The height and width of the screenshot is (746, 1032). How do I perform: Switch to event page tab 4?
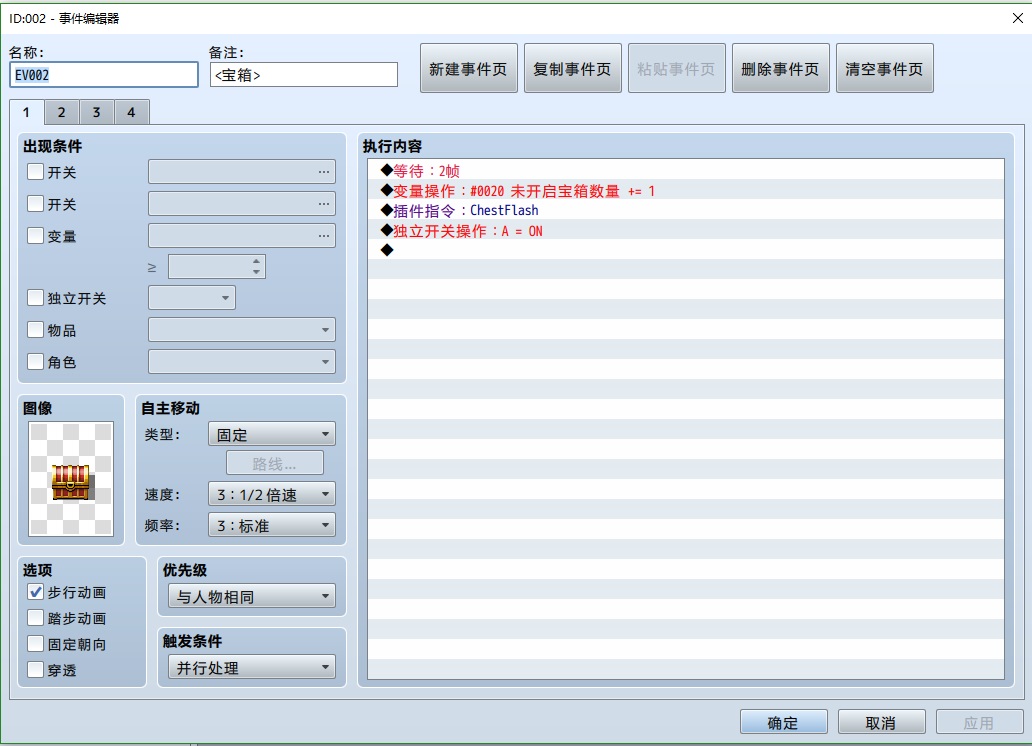point(131,113)
